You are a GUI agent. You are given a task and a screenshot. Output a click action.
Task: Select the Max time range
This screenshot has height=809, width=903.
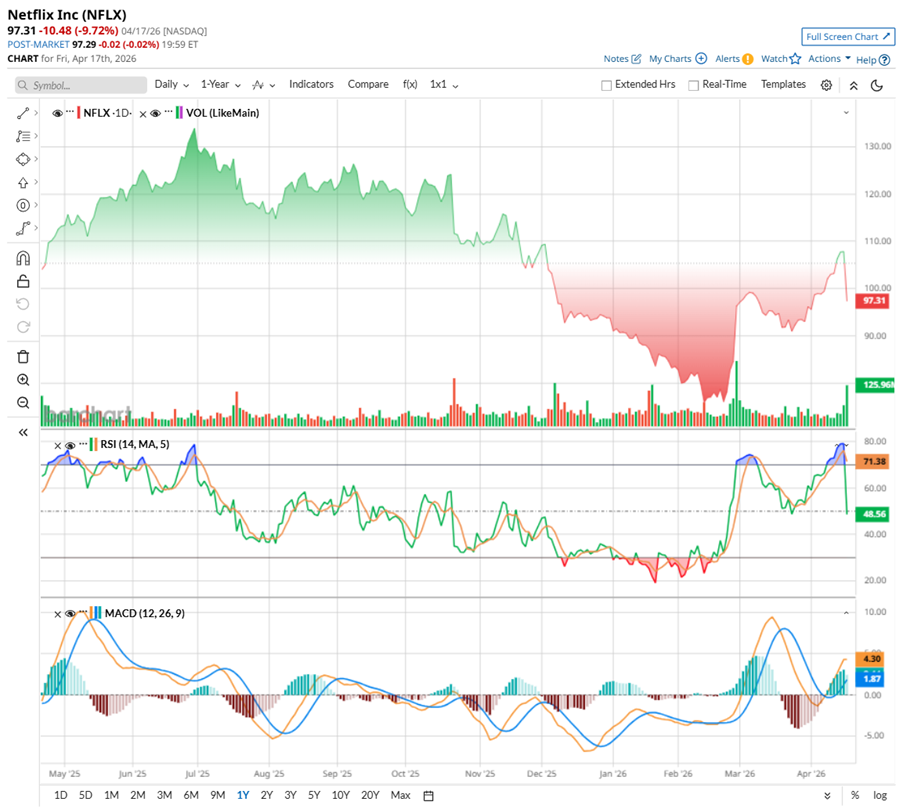[401, 795]
